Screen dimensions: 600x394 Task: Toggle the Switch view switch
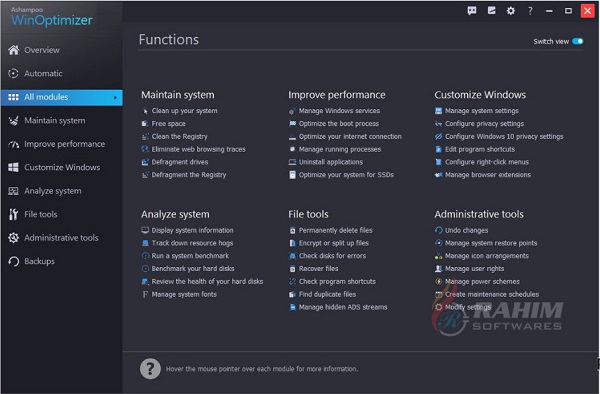[577, 41]
